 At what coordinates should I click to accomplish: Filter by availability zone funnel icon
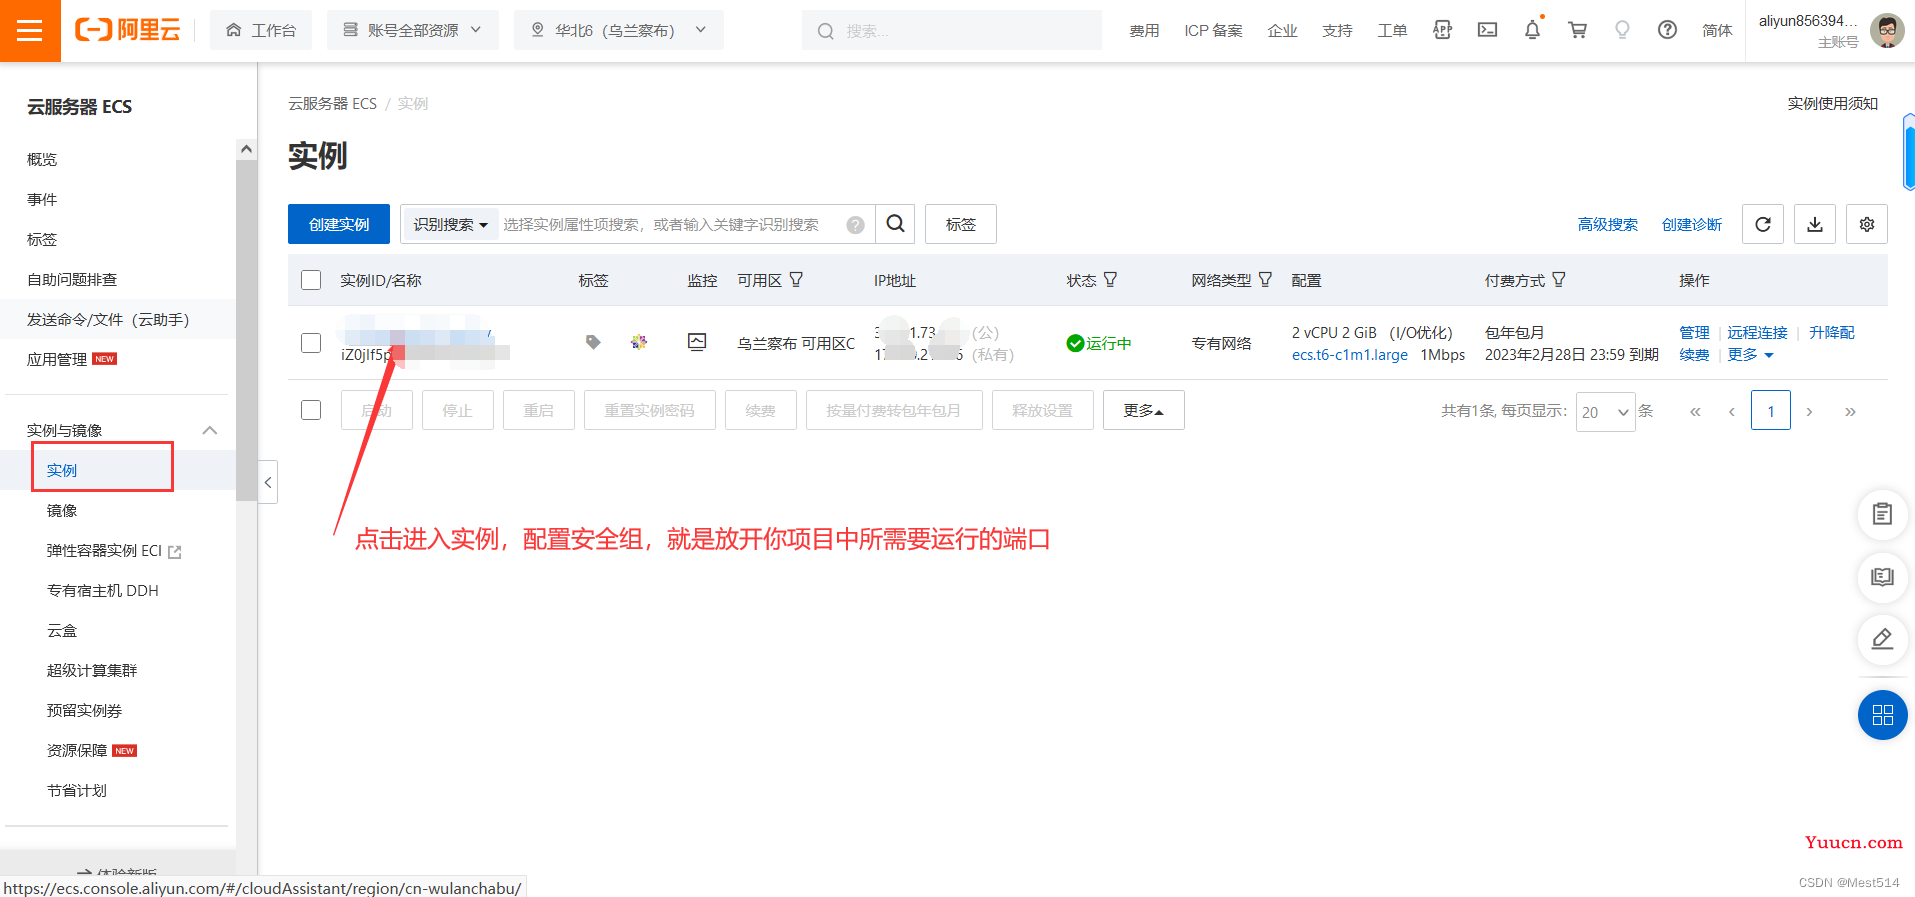point(796,280)
